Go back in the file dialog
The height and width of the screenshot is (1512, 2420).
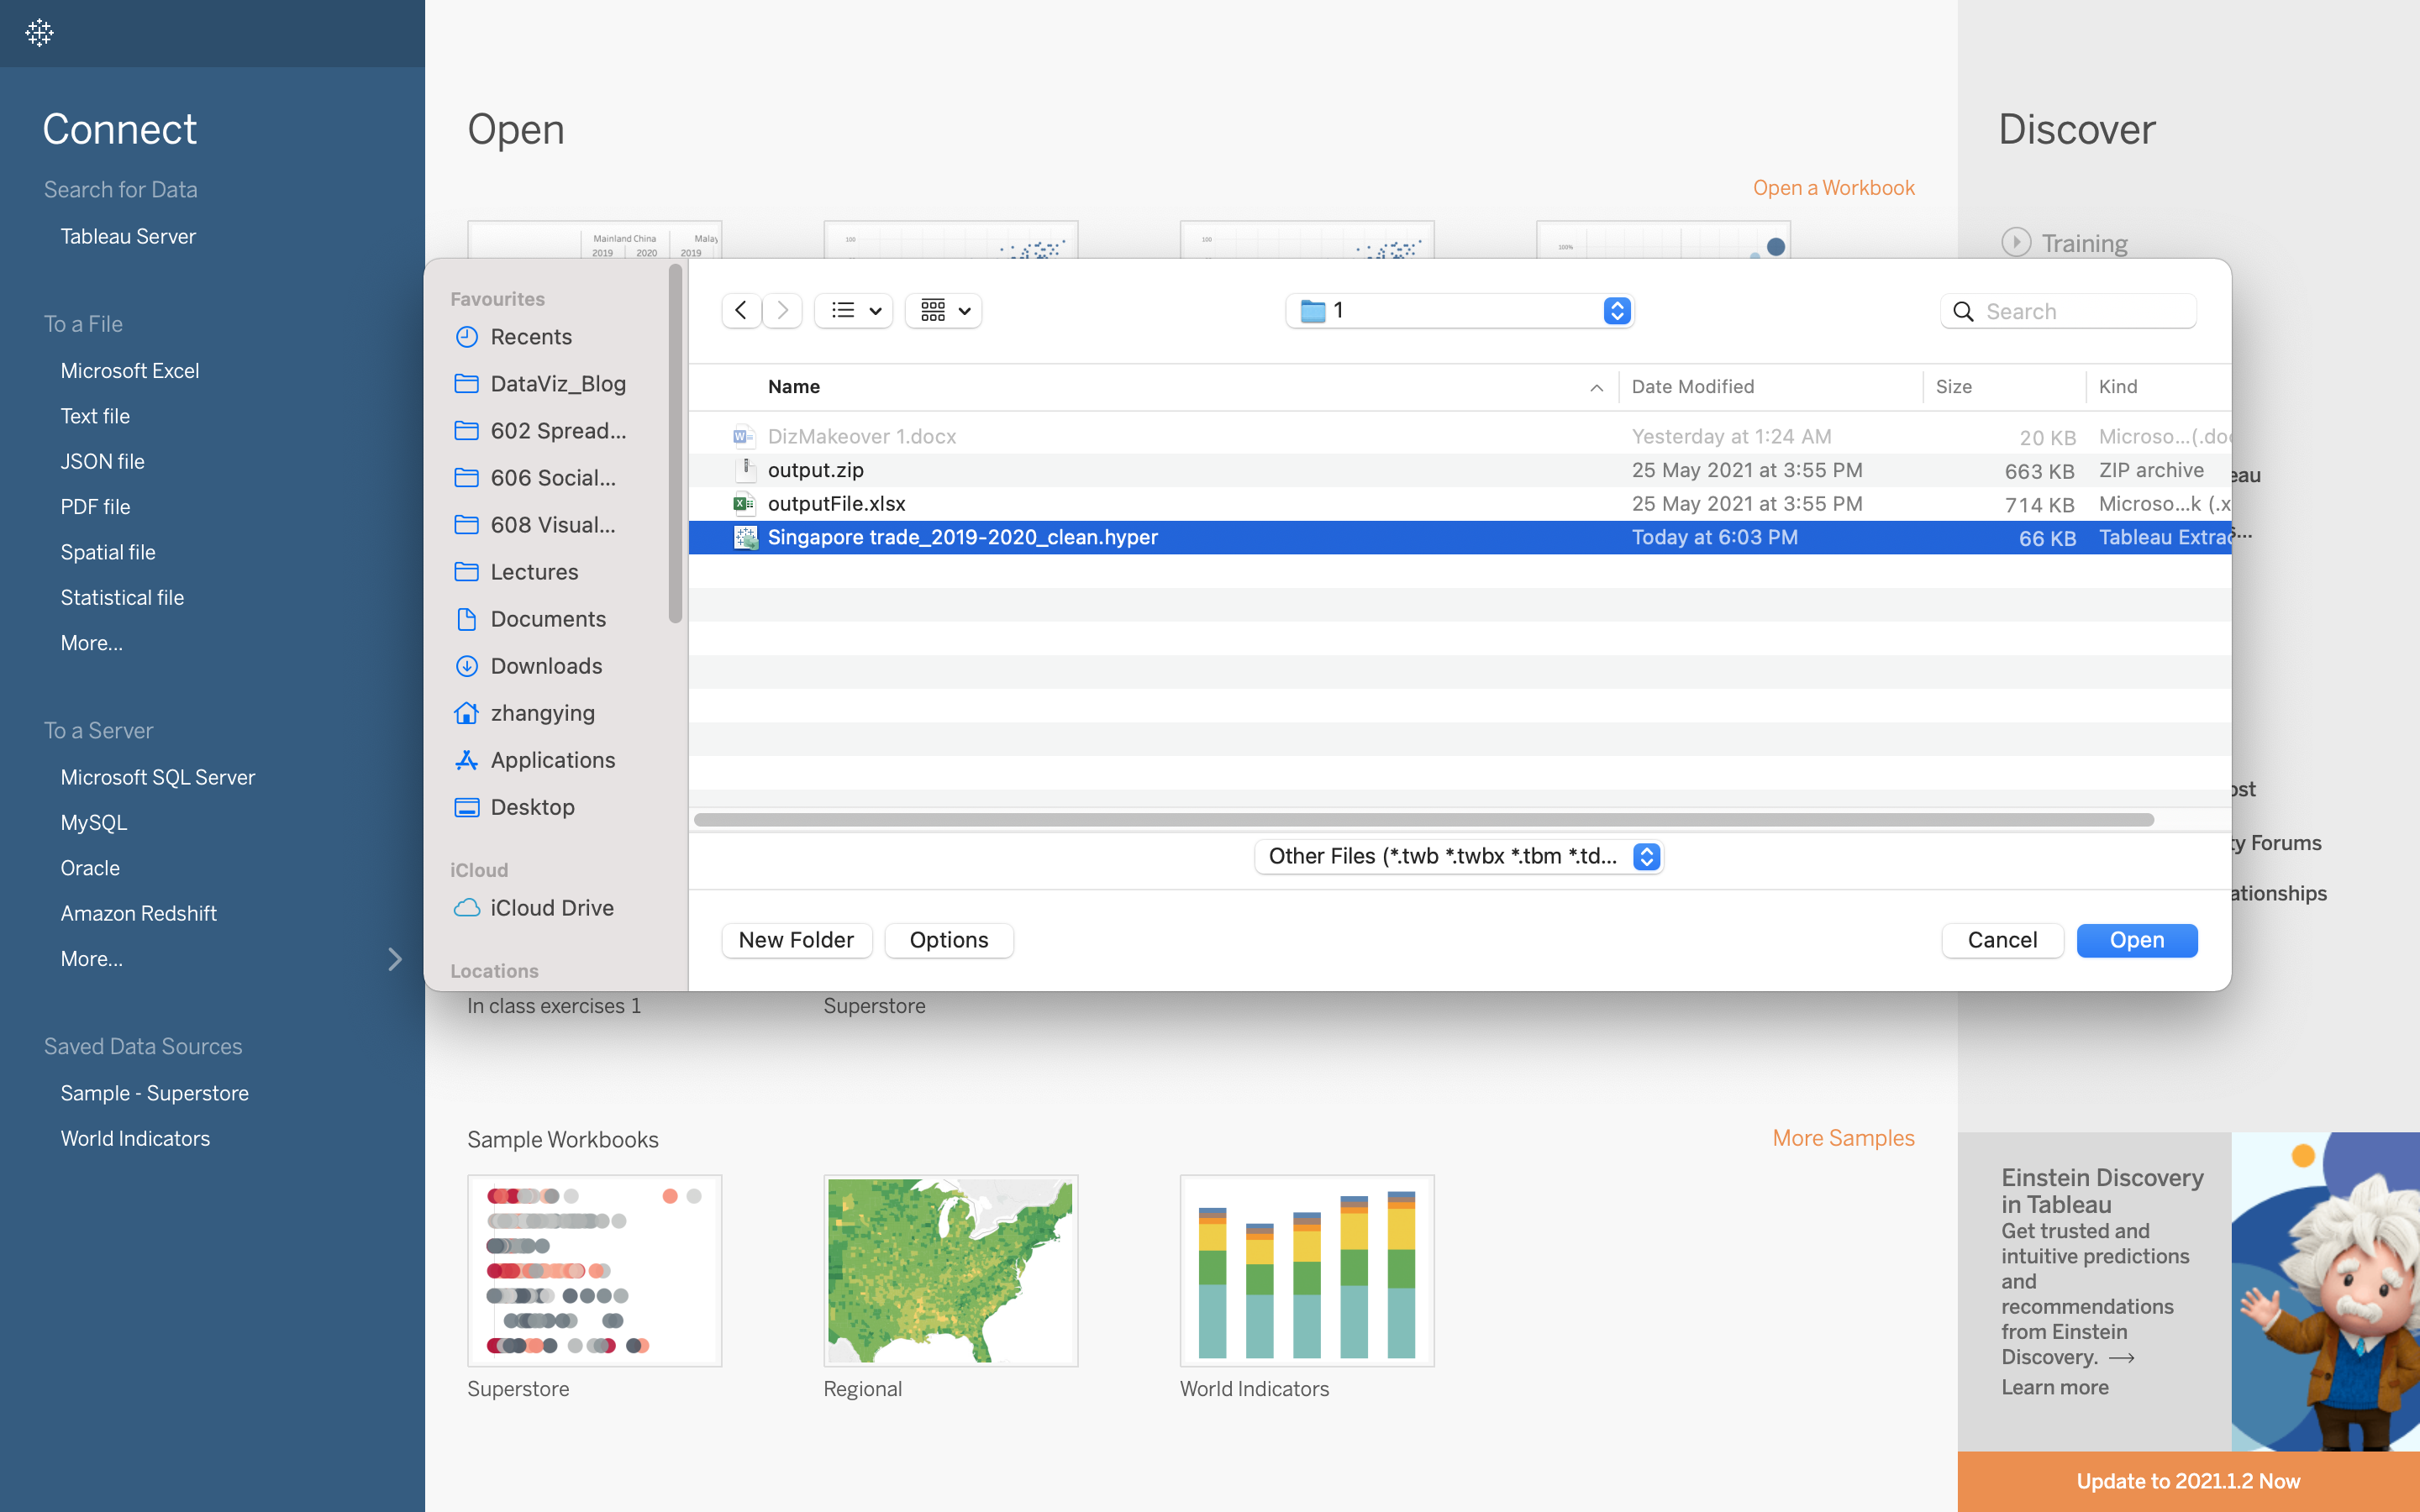point(741,311)
